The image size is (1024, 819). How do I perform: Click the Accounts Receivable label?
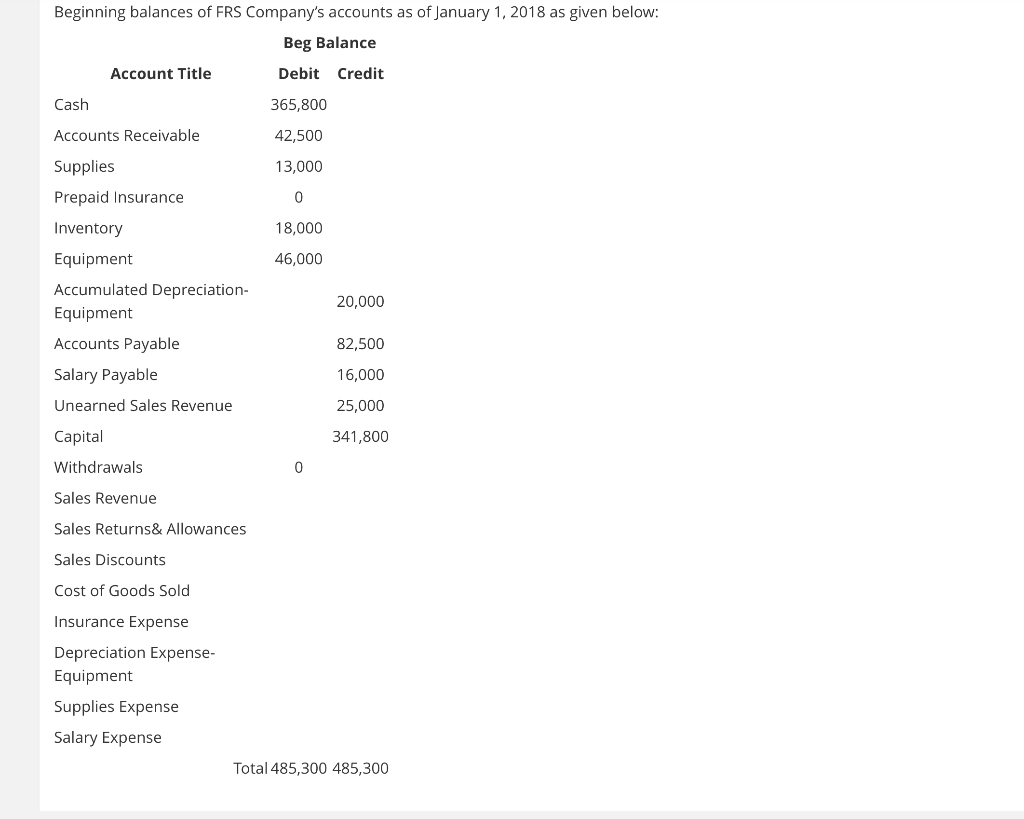[x=126, y=135]
